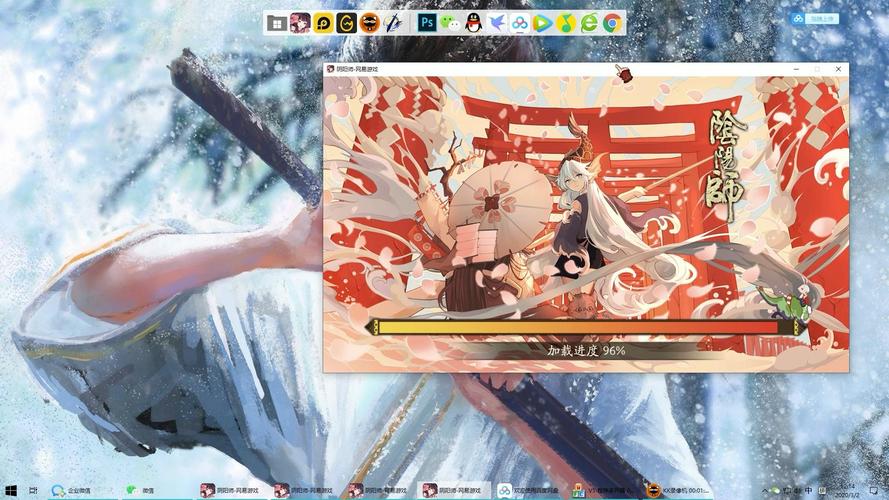Close the Onmyoji game window
Viewport: 889px width, 500px height.
click(838, 69)
